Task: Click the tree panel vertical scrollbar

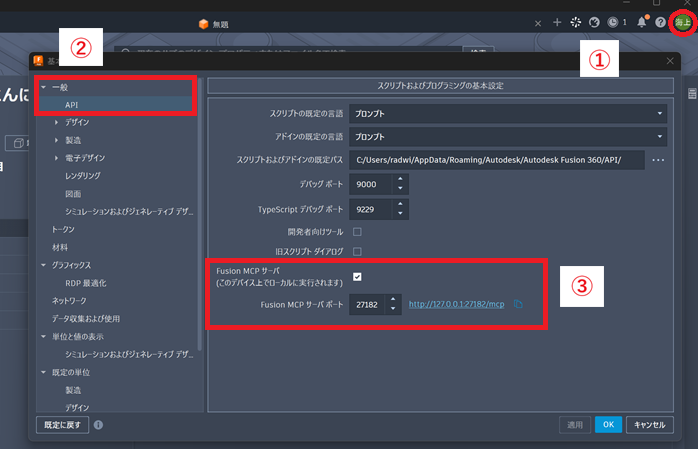Action: 200,214
